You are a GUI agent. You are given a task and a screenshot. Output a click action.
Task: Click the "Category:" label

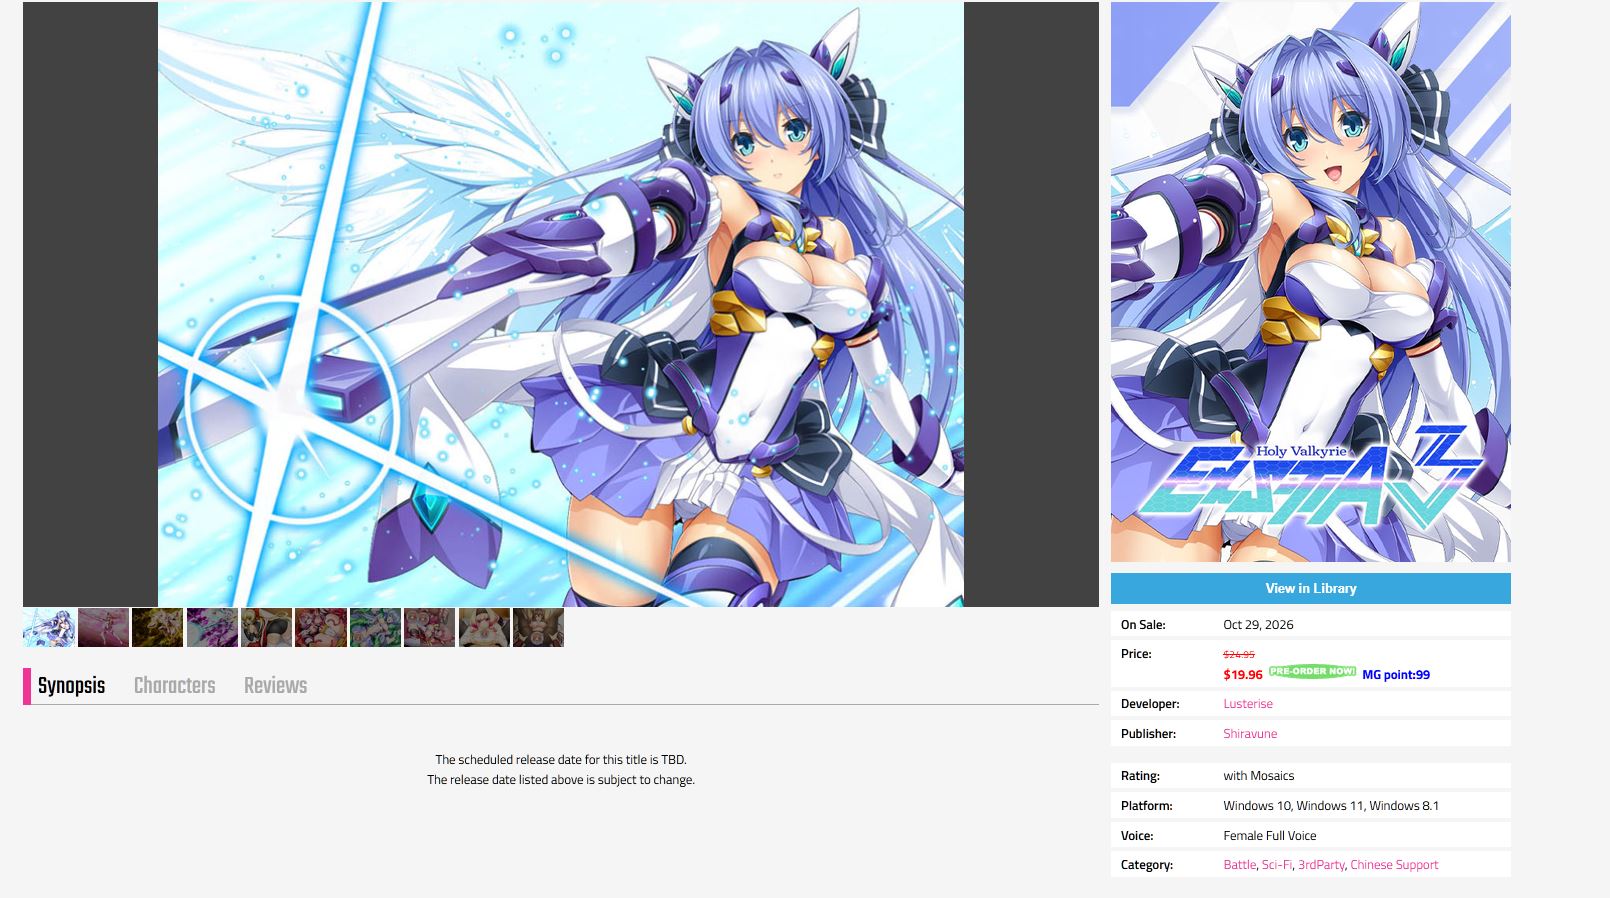pos(1147,864)
